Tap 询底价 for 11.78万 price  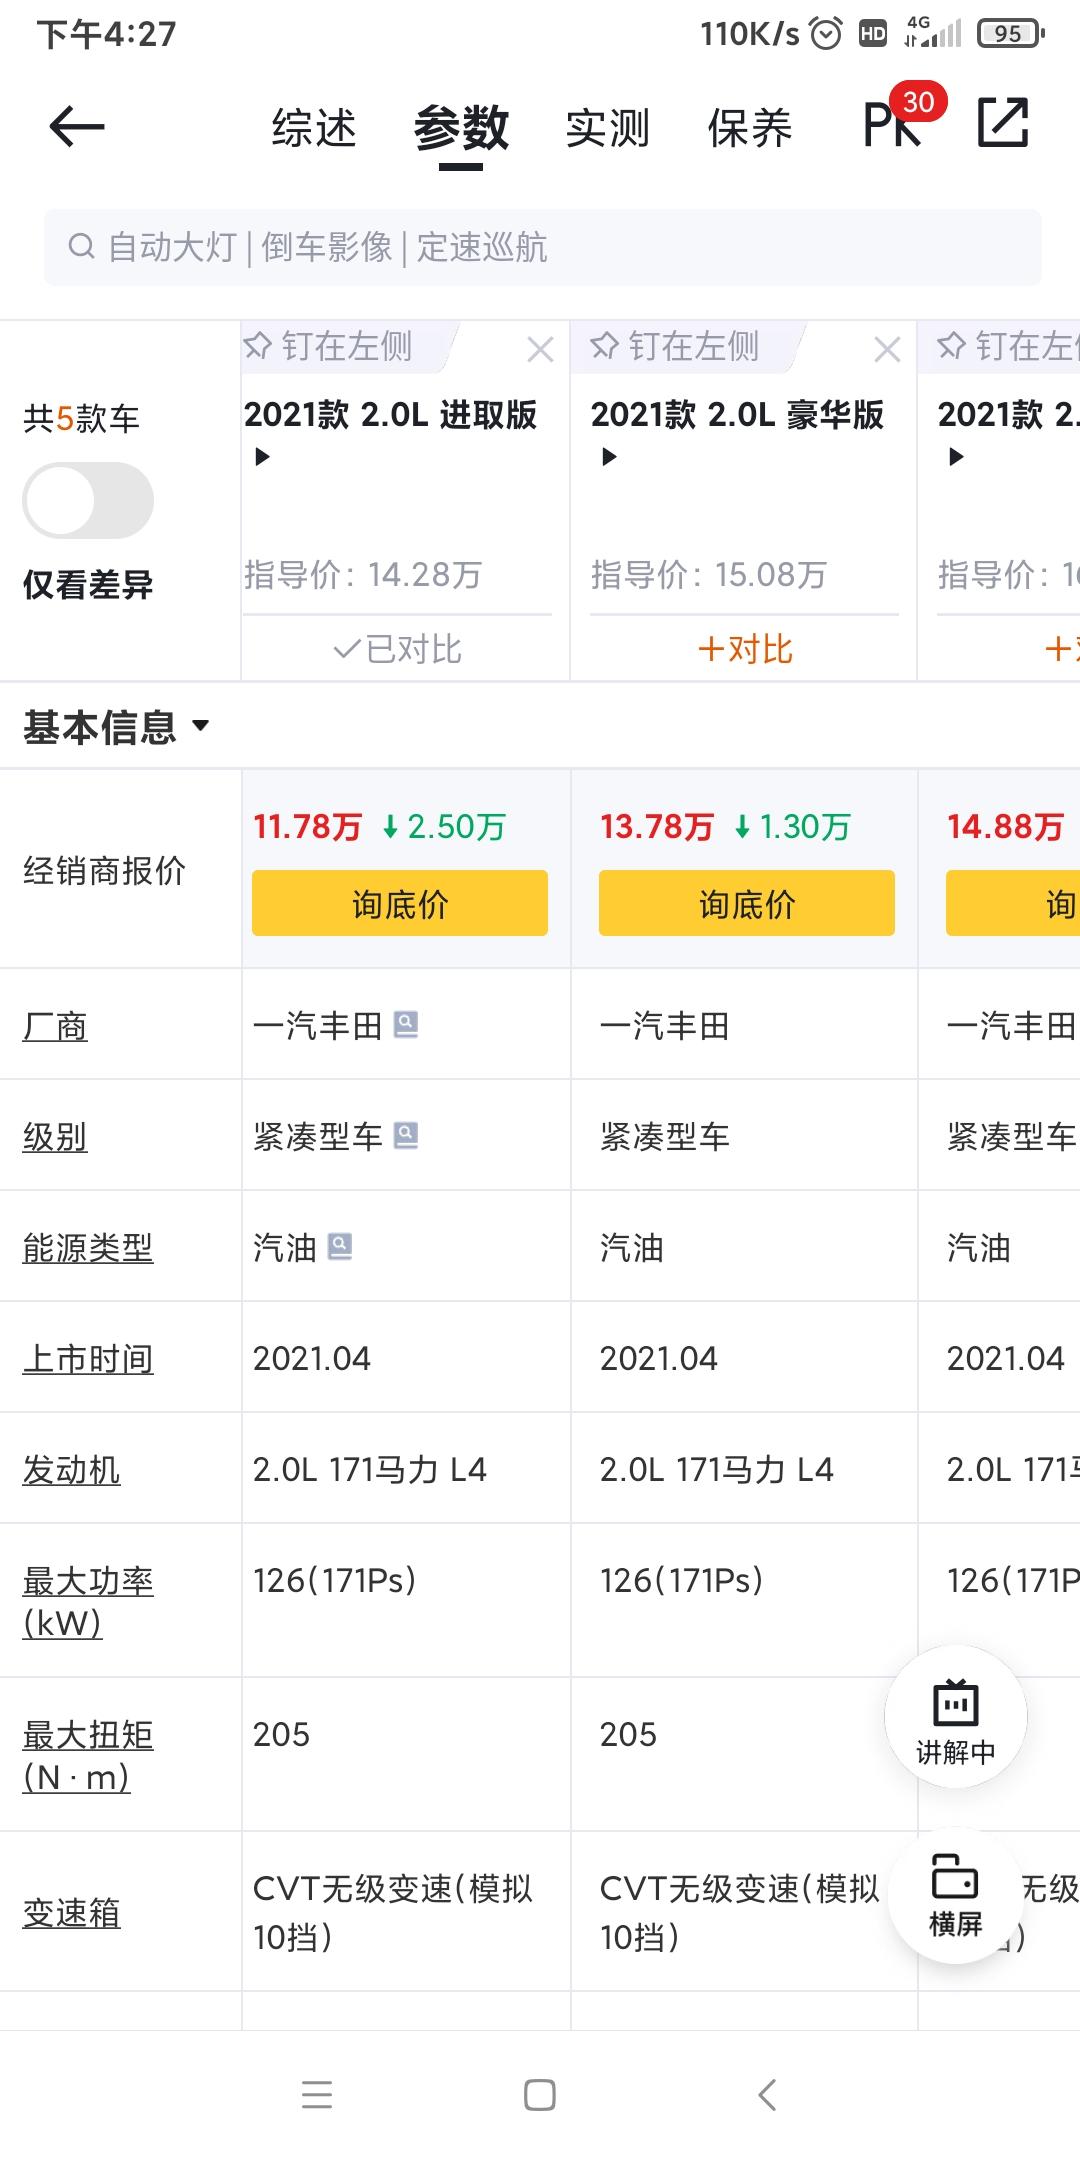coord(400,903)
